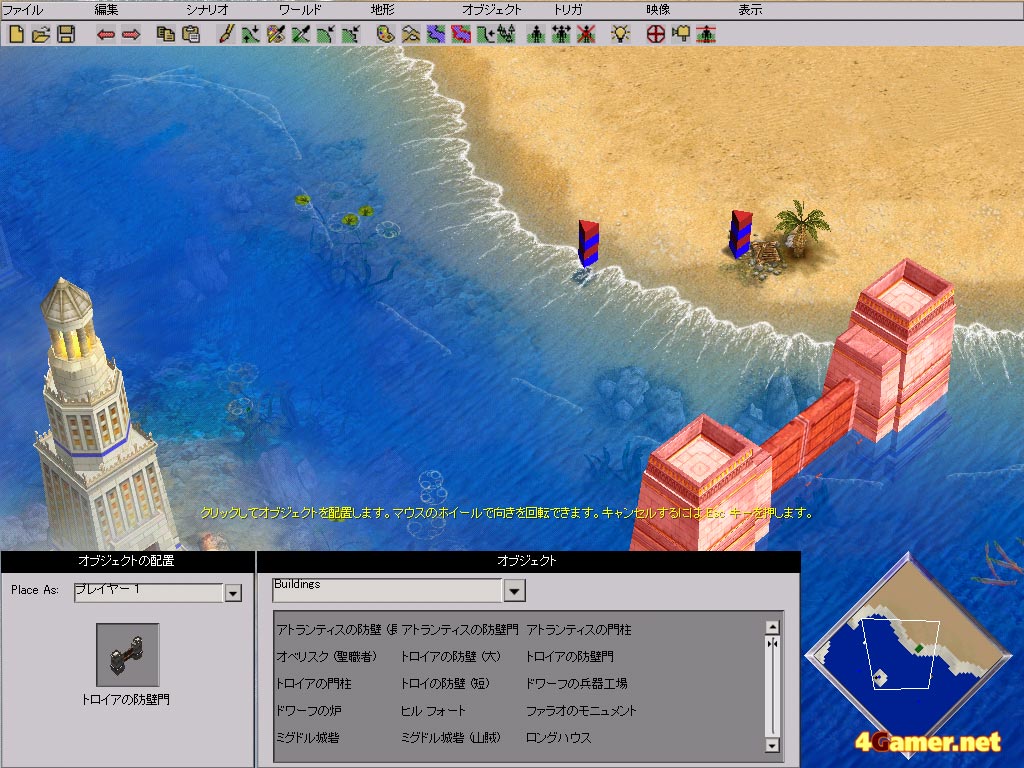Select ドワーフの兵器工場 in the object list

[x=577, y=684]
